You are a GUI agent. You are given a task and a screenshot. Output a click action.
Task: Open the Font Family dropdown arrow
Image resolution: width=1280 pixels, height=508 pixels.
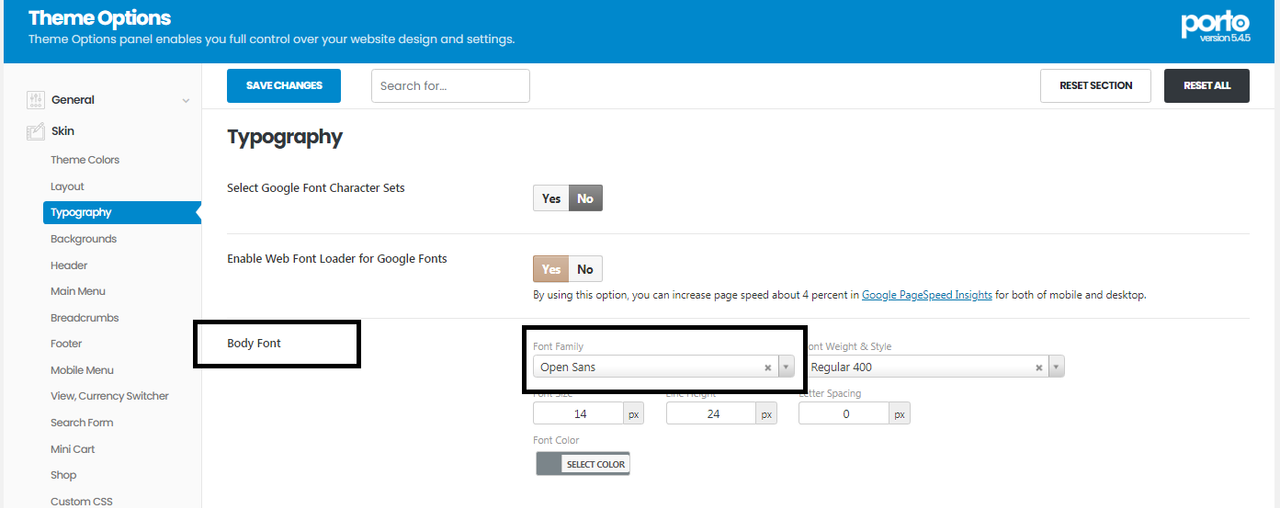786,368
